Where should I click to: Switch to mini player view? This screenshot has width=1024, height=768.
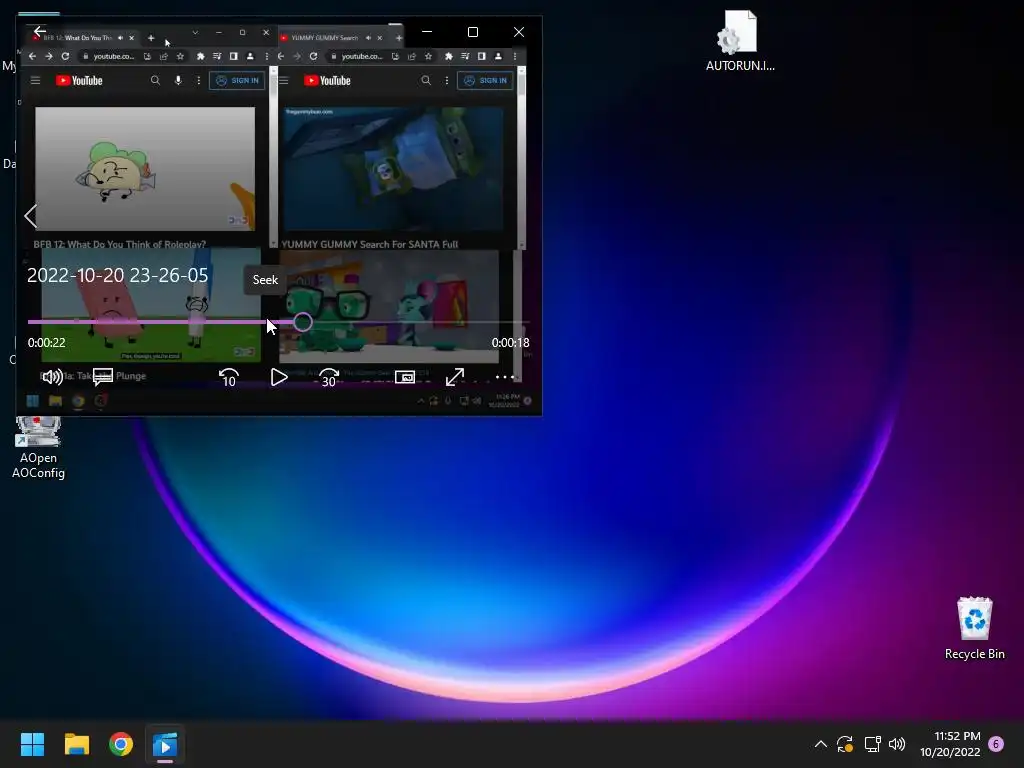pos(405,377)
